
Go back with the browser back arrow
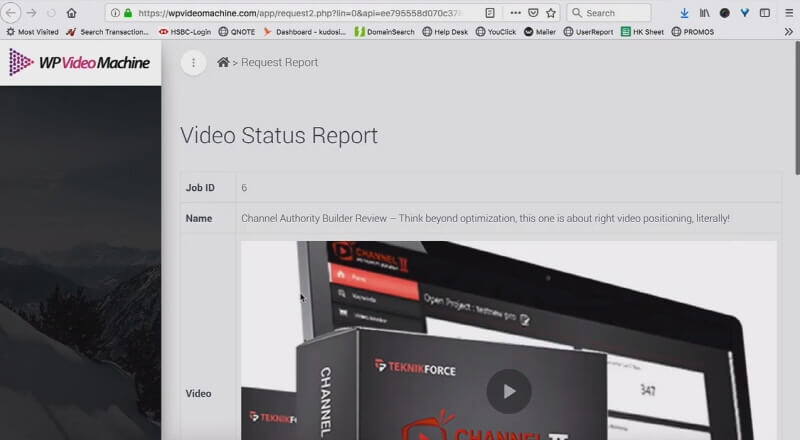[x=11, y=13]
